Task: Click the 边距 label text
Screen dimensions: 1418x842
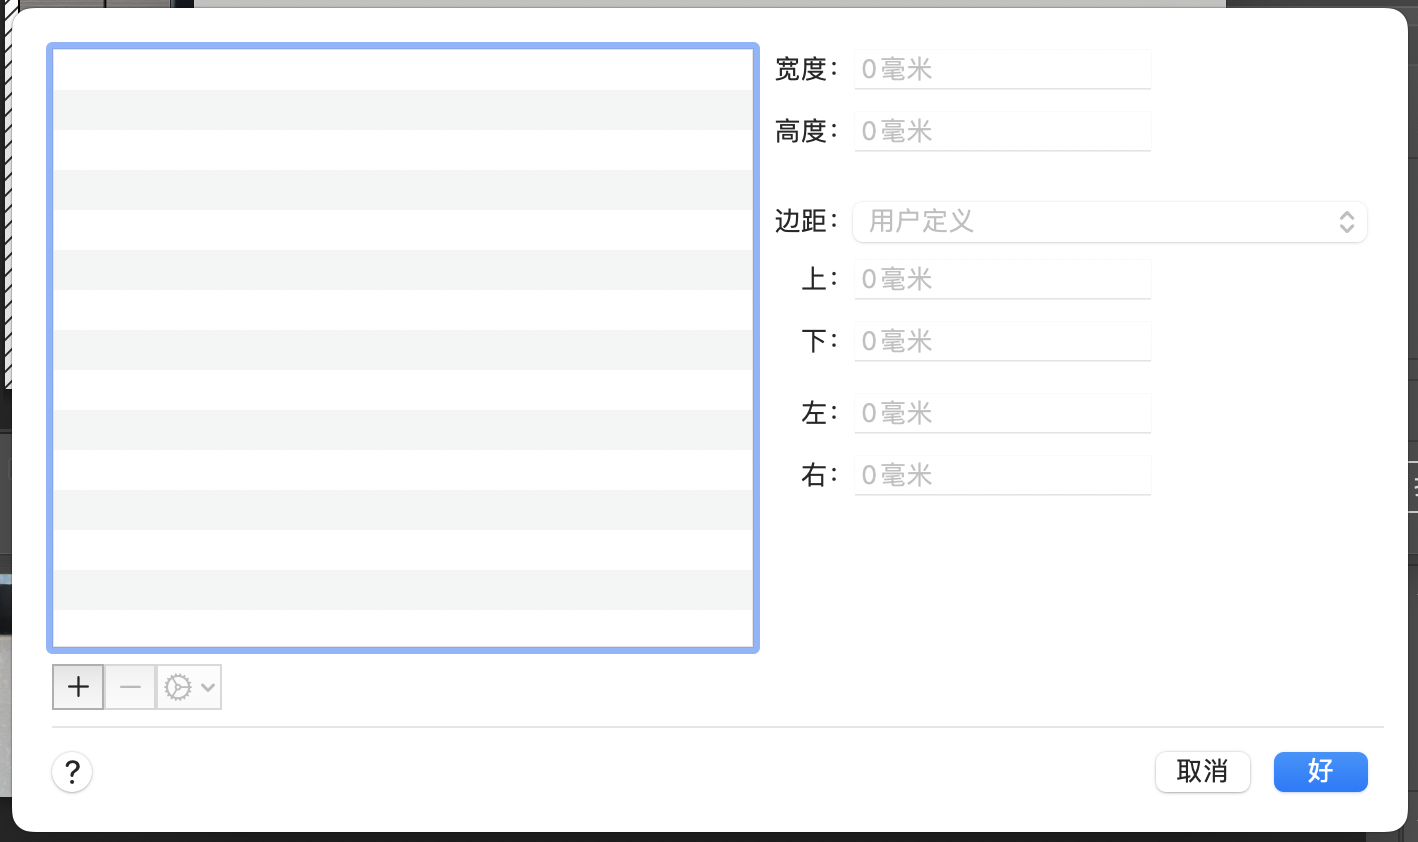Action: [x=802, y=221]
